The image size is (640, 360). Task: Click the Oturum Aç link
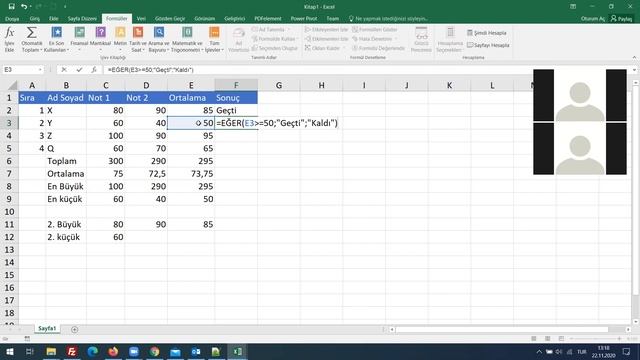(x=593, y=19)
